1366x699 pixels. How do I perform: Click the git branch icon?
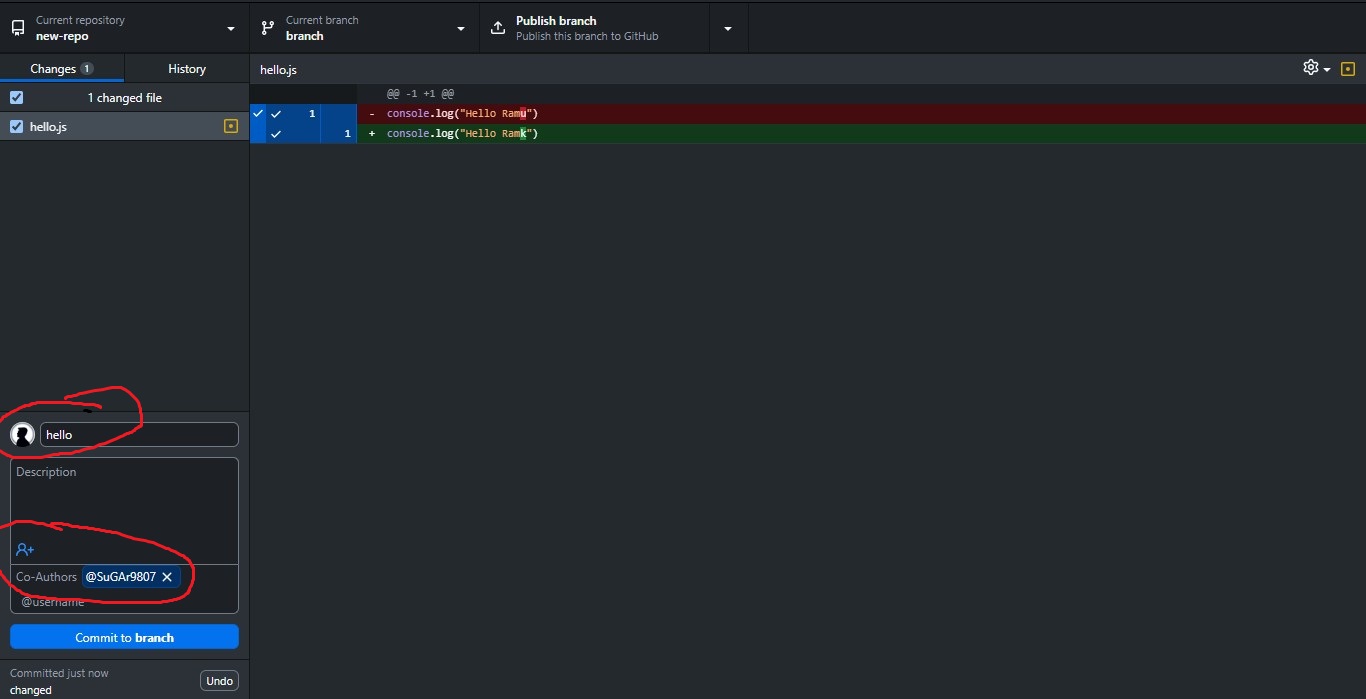(268, 28)
